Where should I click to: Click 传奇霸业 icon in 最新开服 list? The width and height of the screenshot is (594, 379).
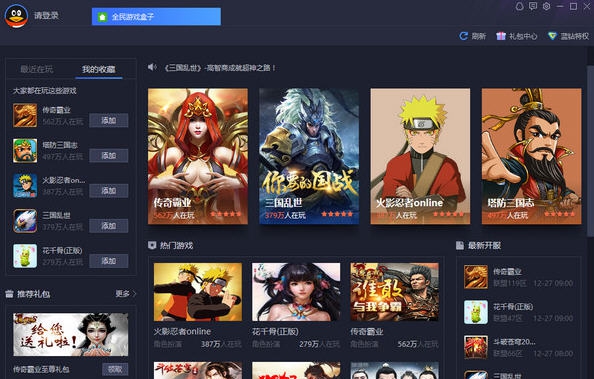coord(476,277)
